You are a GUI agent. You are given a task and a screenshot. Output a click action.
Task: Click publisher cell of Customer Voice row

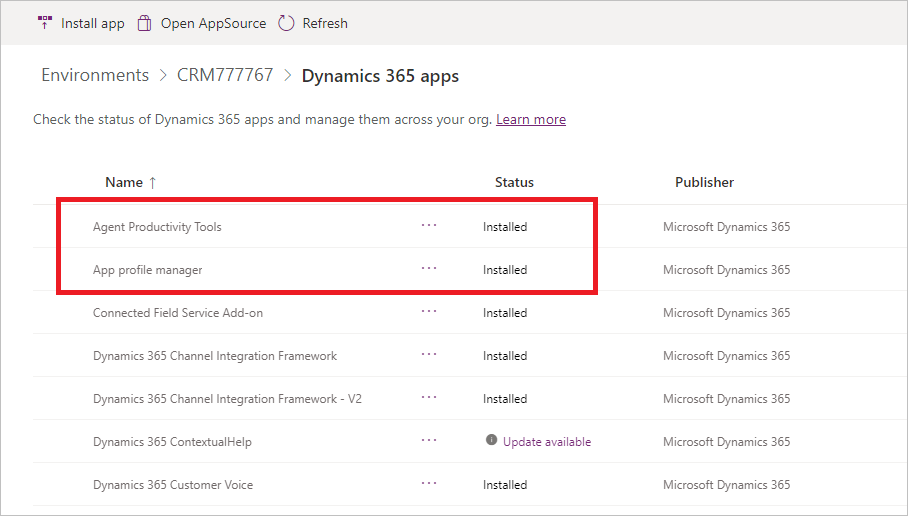726,485
